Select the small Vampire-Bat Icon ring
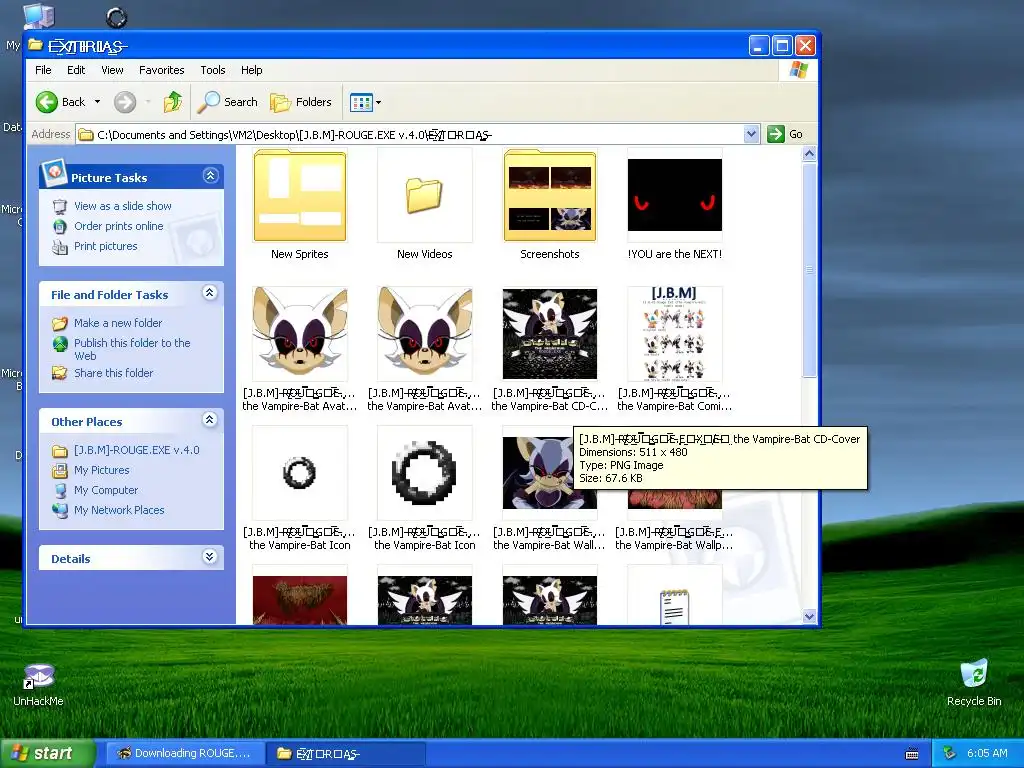This screenshot has width=1024, height=768. [300, 473]
